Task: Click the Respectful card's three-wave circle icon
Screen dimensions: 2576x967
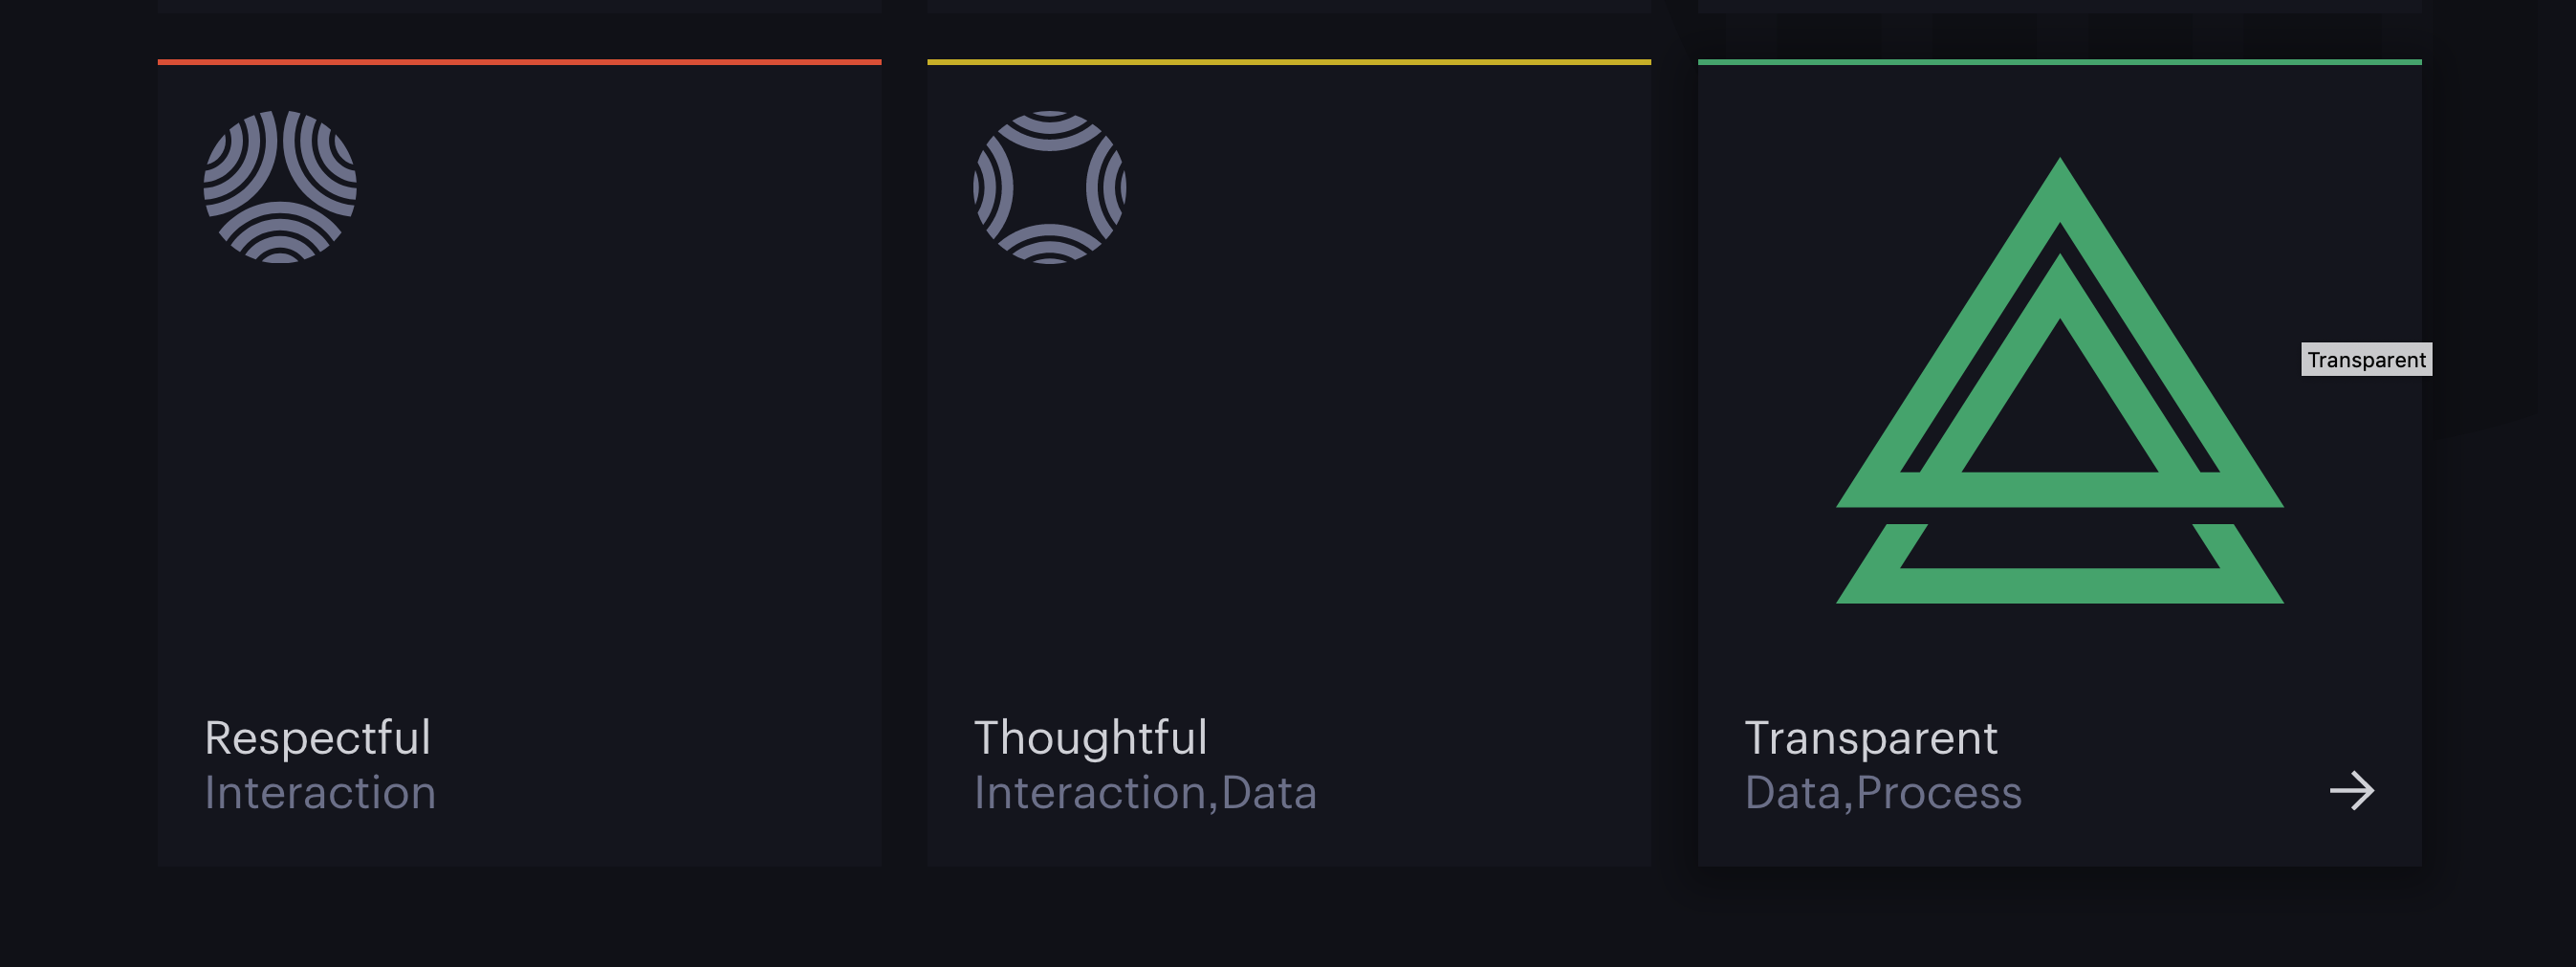Action: point(280,187)
